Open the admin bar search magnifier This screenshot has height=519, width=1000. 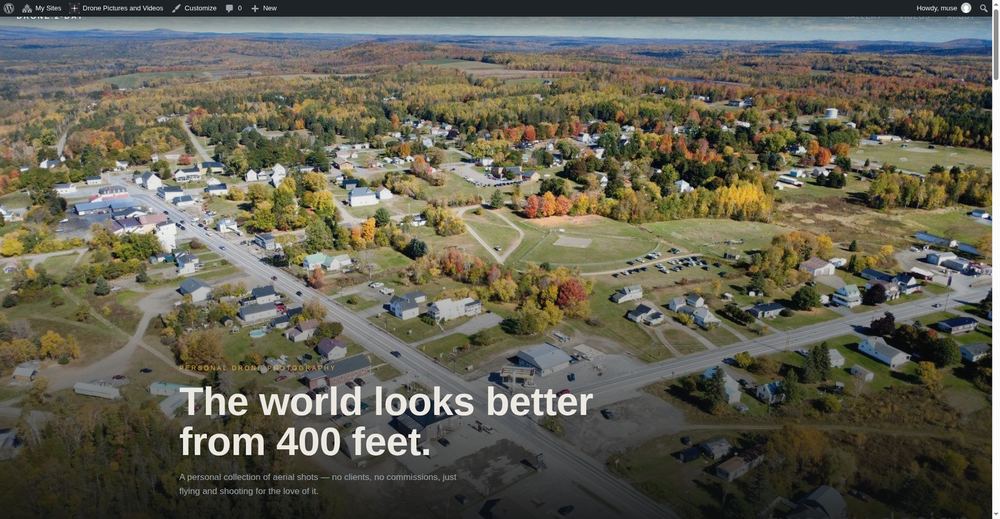[984, 8]
